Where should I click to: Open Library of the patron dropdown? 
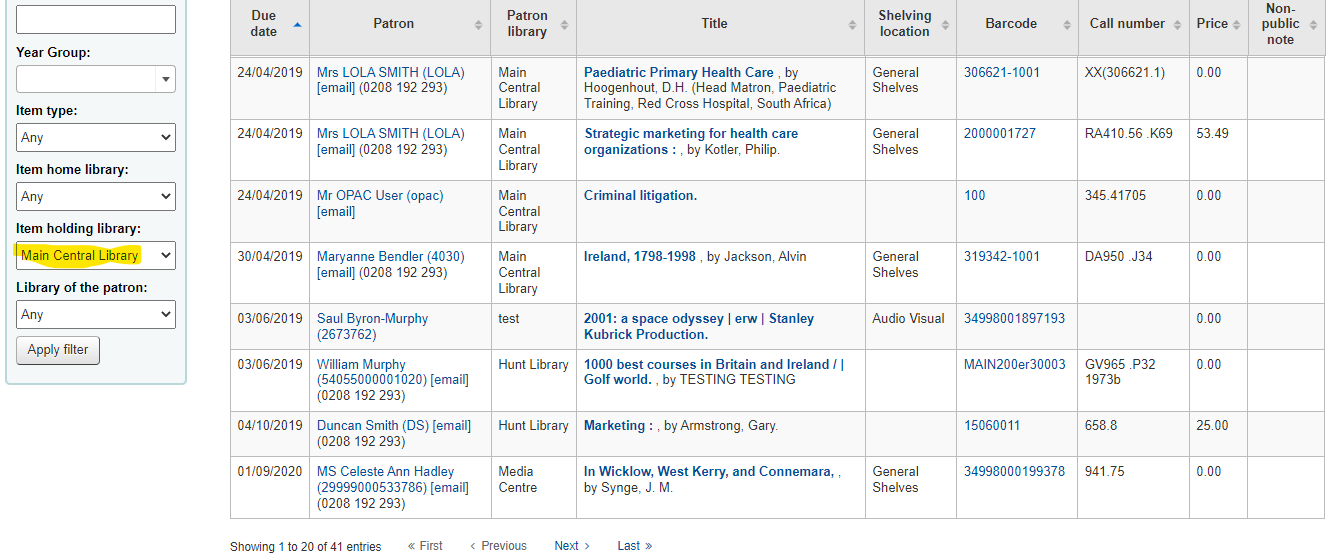[96, 314]
